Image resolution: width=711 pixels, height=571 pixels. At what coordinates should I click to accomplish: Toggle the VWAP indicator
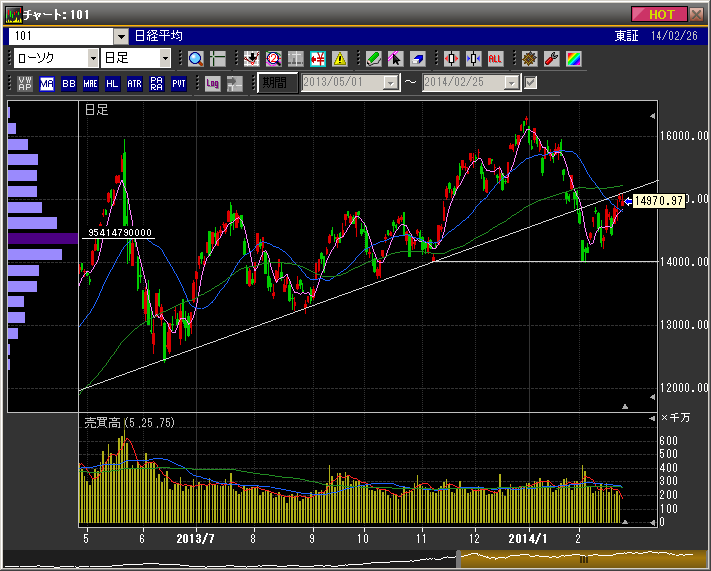pyautogui.click(x=25, y=83)
